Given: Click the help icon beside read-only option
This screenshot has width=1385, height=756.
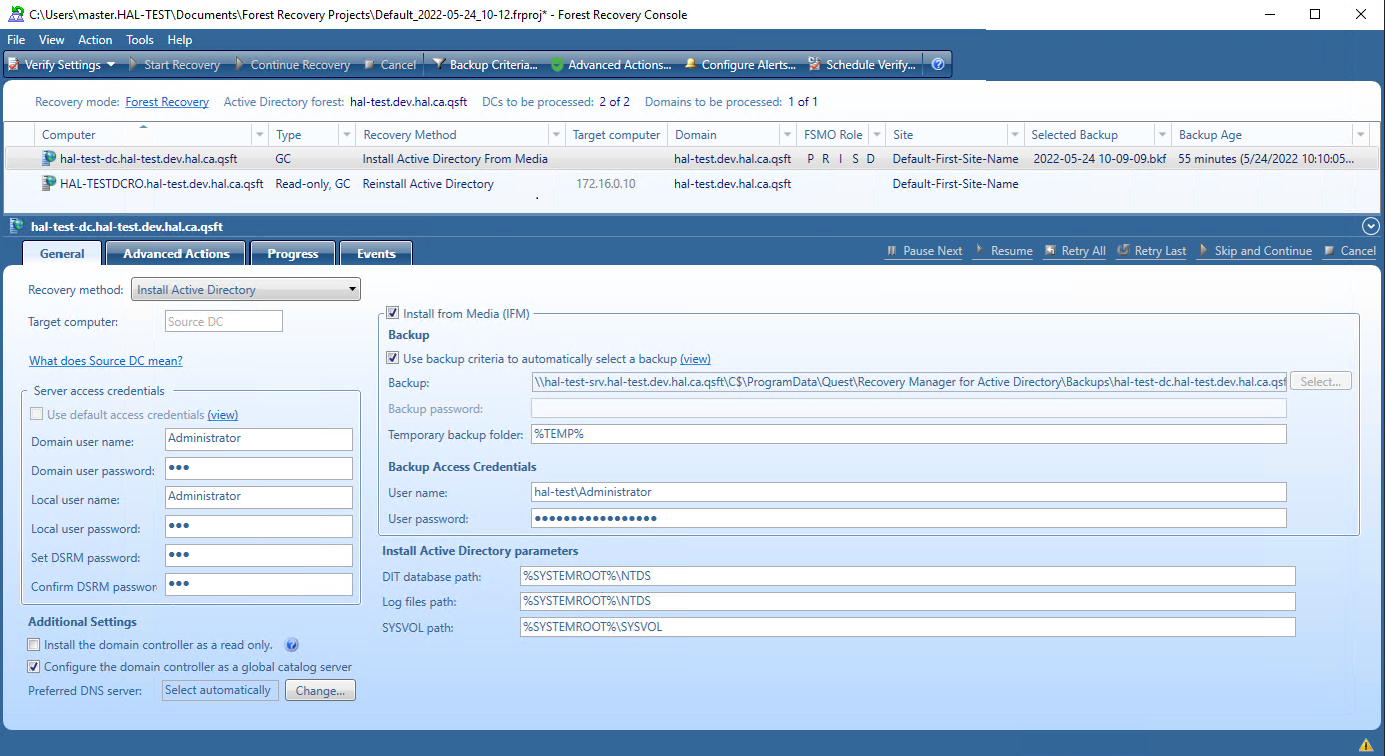Looking at the screenshot, I should click(292, 645).
